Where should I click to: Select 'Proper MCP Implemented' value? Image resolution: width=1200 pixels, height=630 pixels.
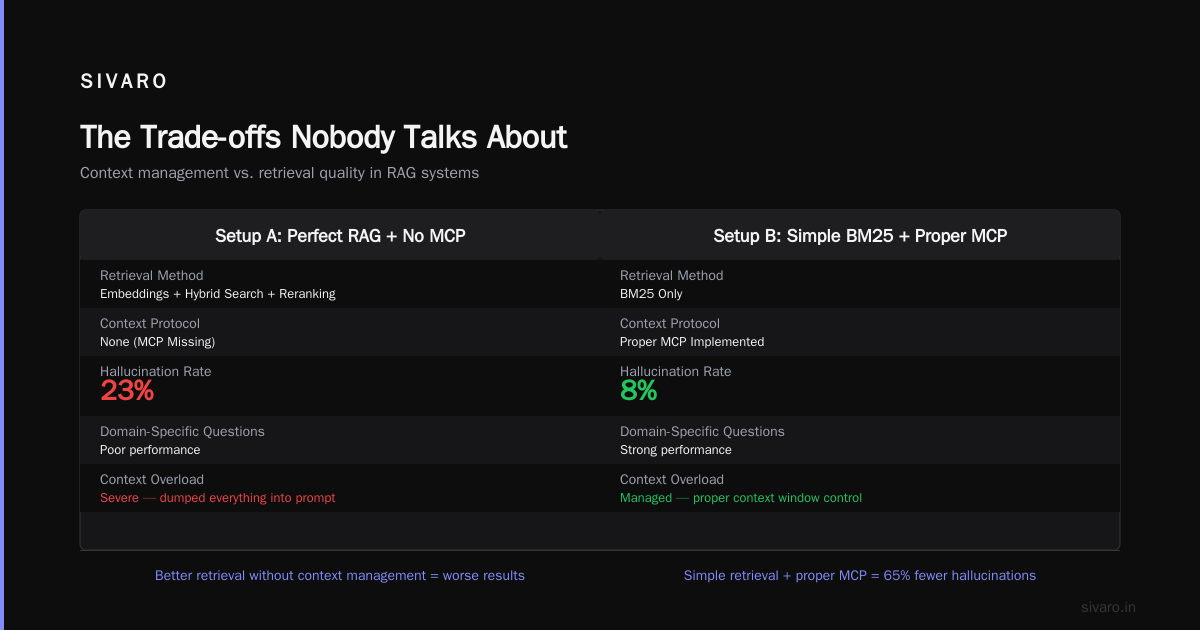click(x=692, y=342)
